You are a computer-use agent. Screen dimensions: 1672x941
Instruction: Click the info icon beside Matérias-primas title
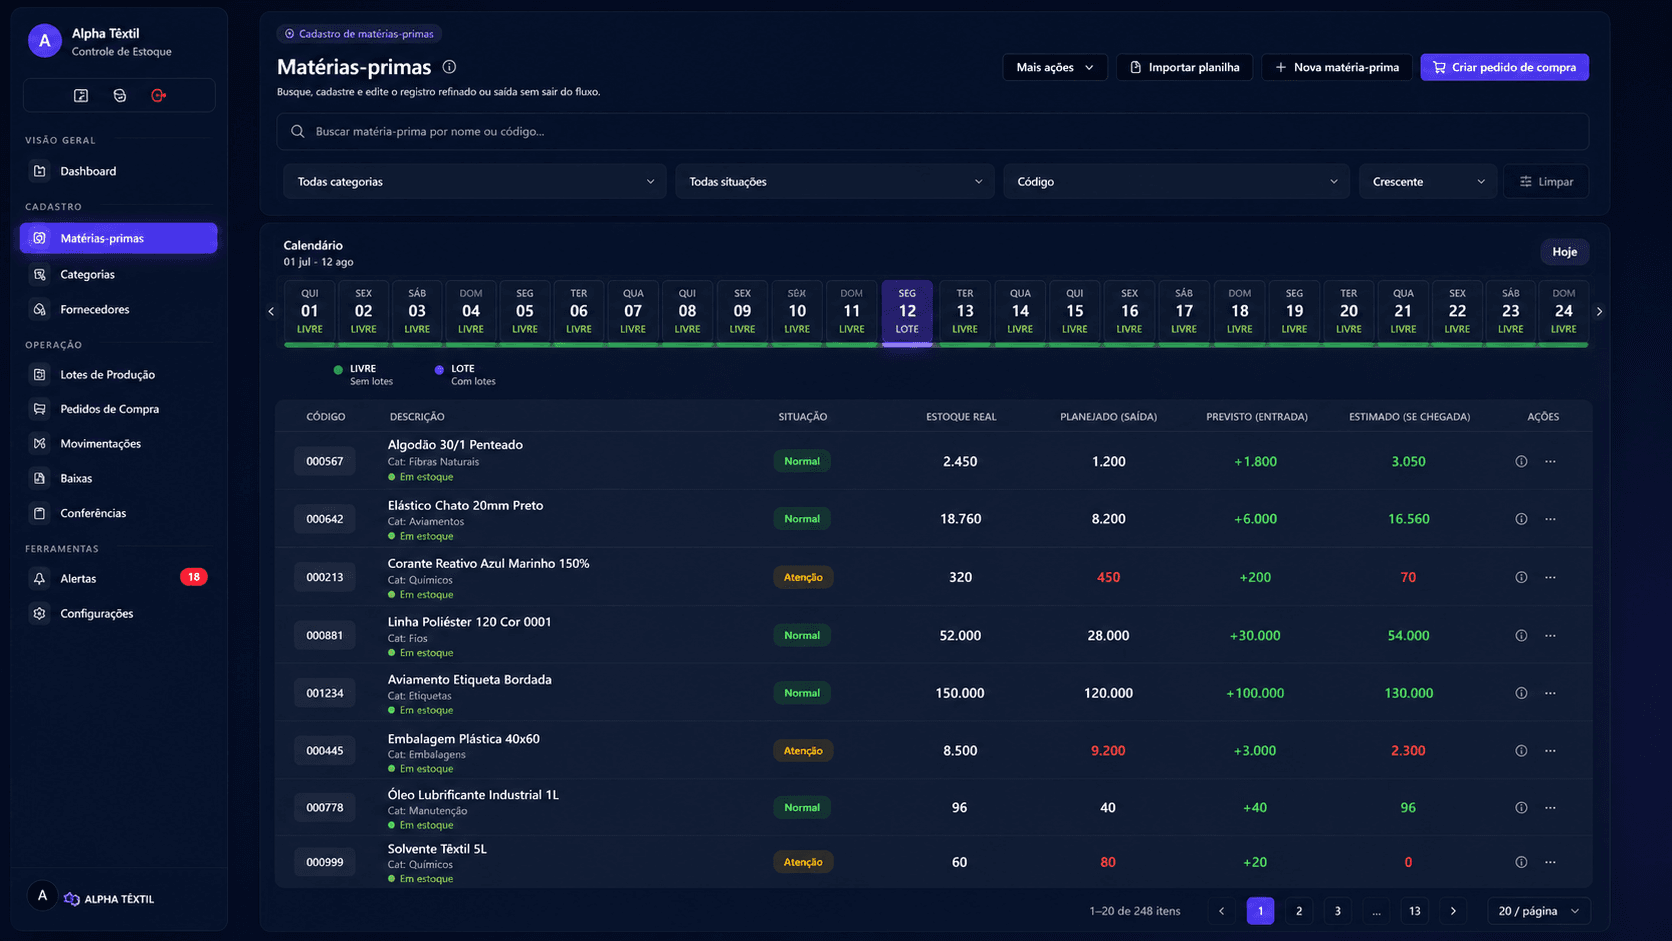point(450,67)
